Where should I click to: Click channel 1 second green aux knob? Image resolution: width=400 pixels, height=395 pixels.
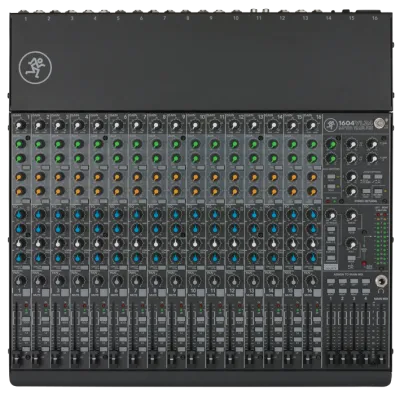20,158
